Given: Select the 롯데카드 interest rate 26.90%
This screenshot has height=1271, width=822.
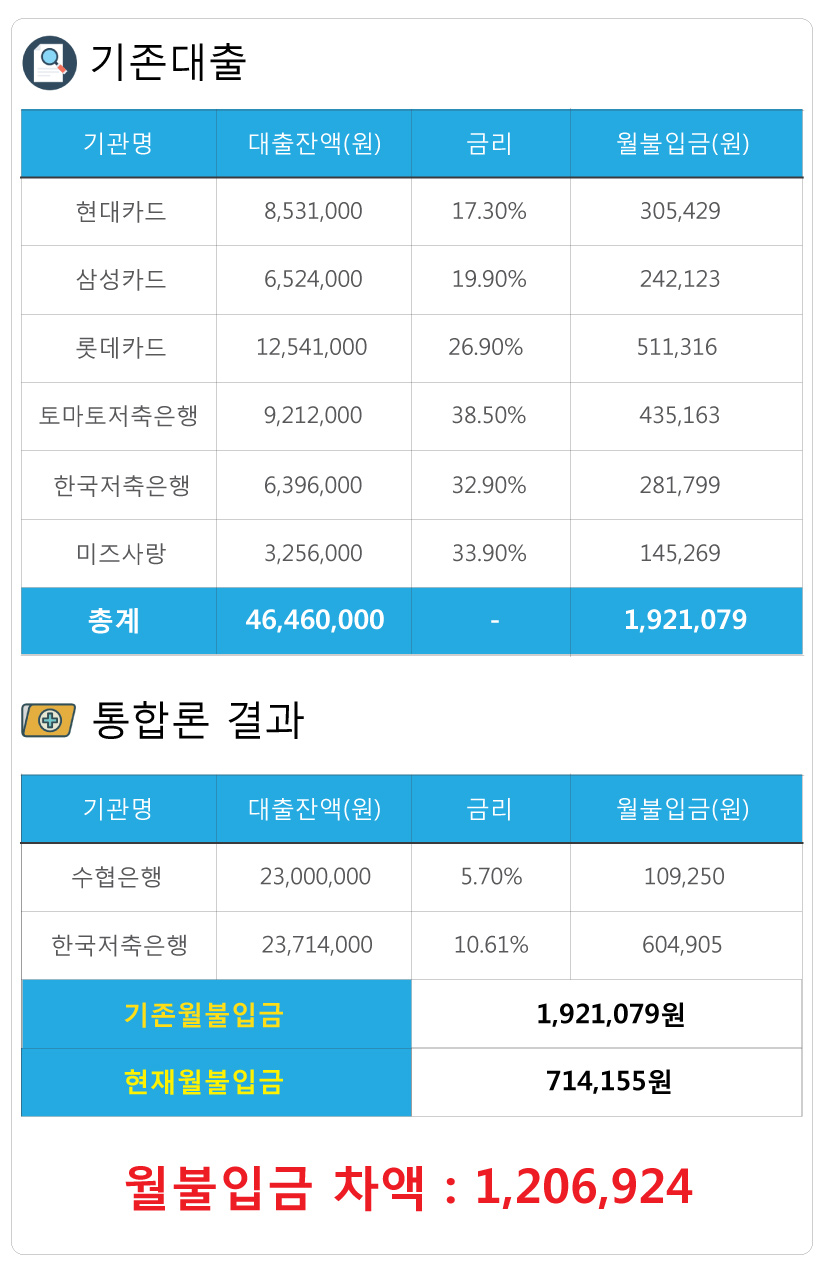Looking at the screenshot, I should click(486, 347).
